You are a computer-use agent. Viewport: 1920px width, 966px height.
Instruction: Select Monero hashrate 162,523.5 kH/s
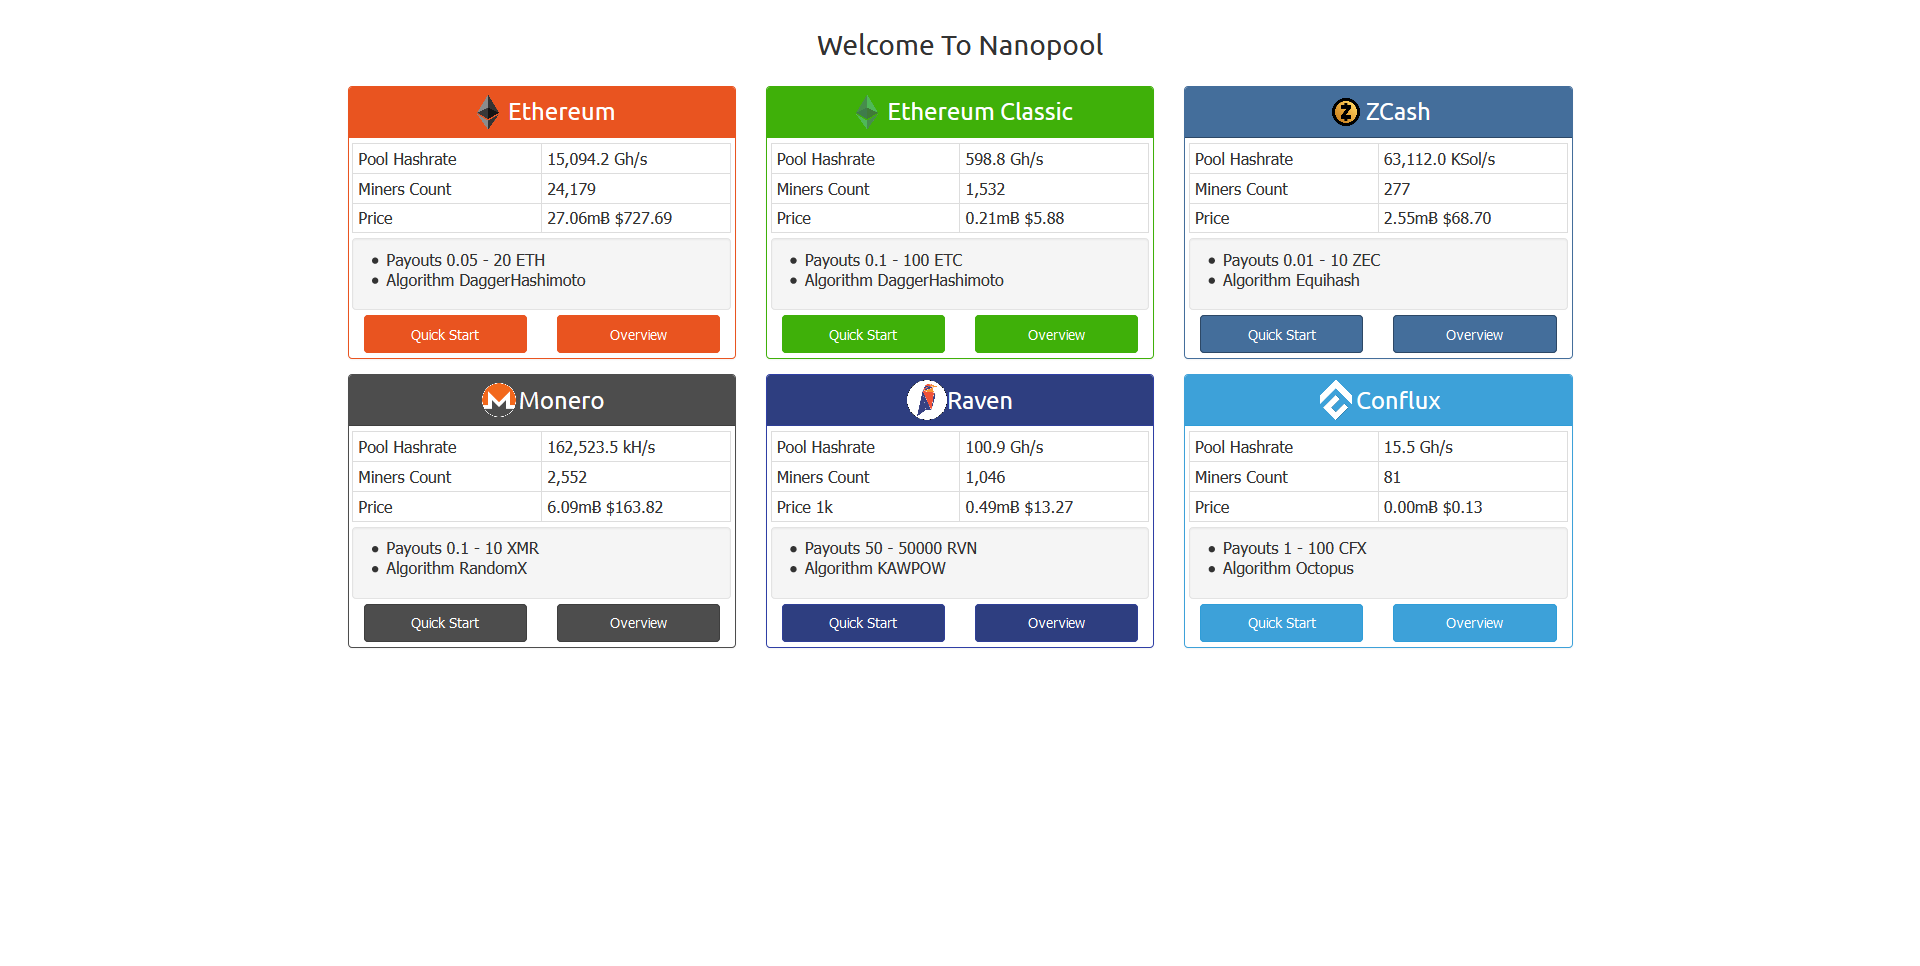click(x=601, y=447)
